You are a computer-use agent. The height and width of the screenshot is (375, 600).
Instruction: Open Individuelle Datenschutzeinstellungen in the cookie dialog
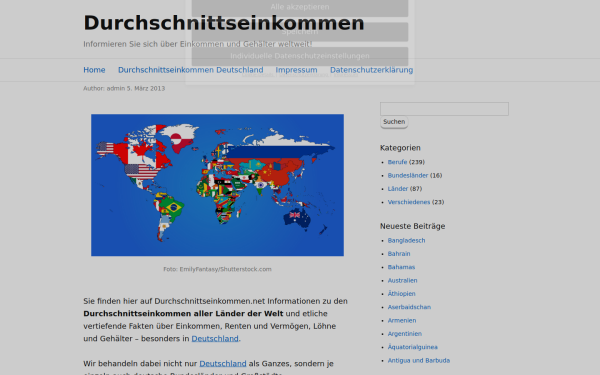tap(300, 56)
